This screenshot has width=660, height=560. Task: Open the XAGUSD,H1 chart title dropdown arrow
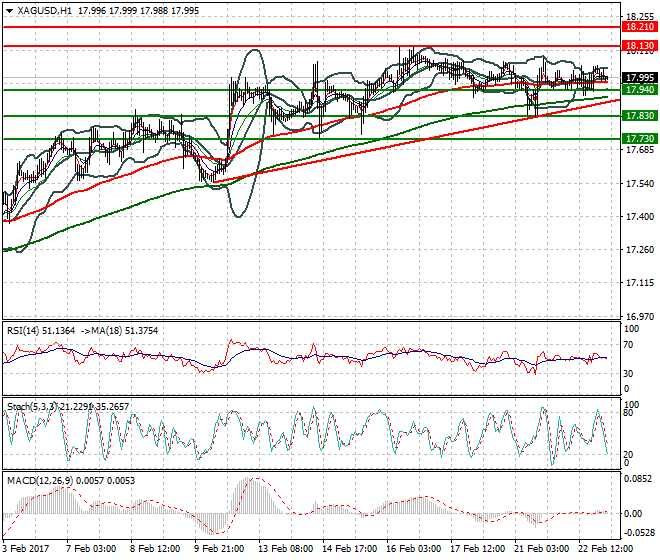[10, 11]
